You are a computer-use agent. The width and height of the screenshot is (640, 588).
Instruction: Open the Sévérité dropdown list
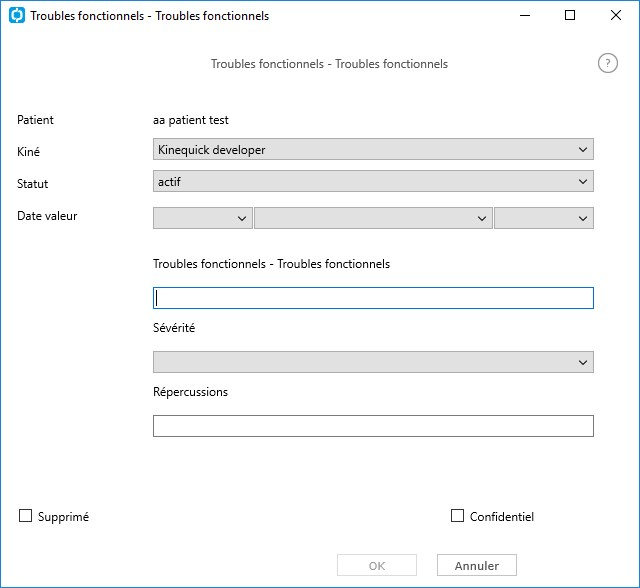[373, 362]
